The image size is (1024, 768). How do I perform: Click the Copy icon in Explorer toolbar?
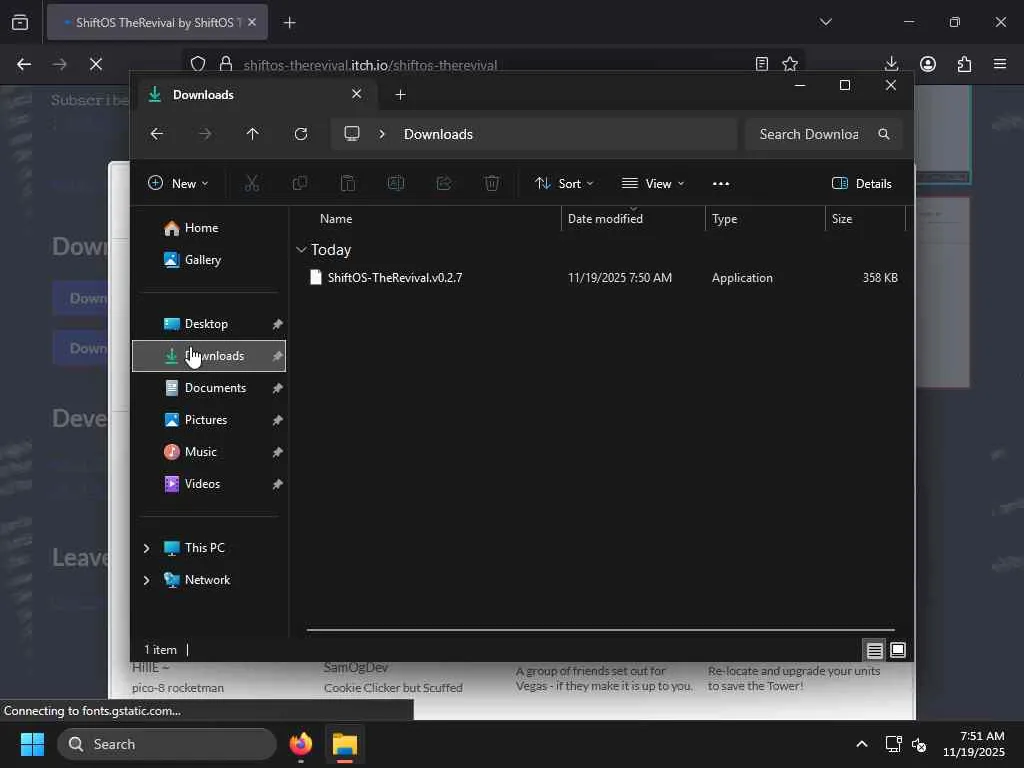click(x=300, y=184)
